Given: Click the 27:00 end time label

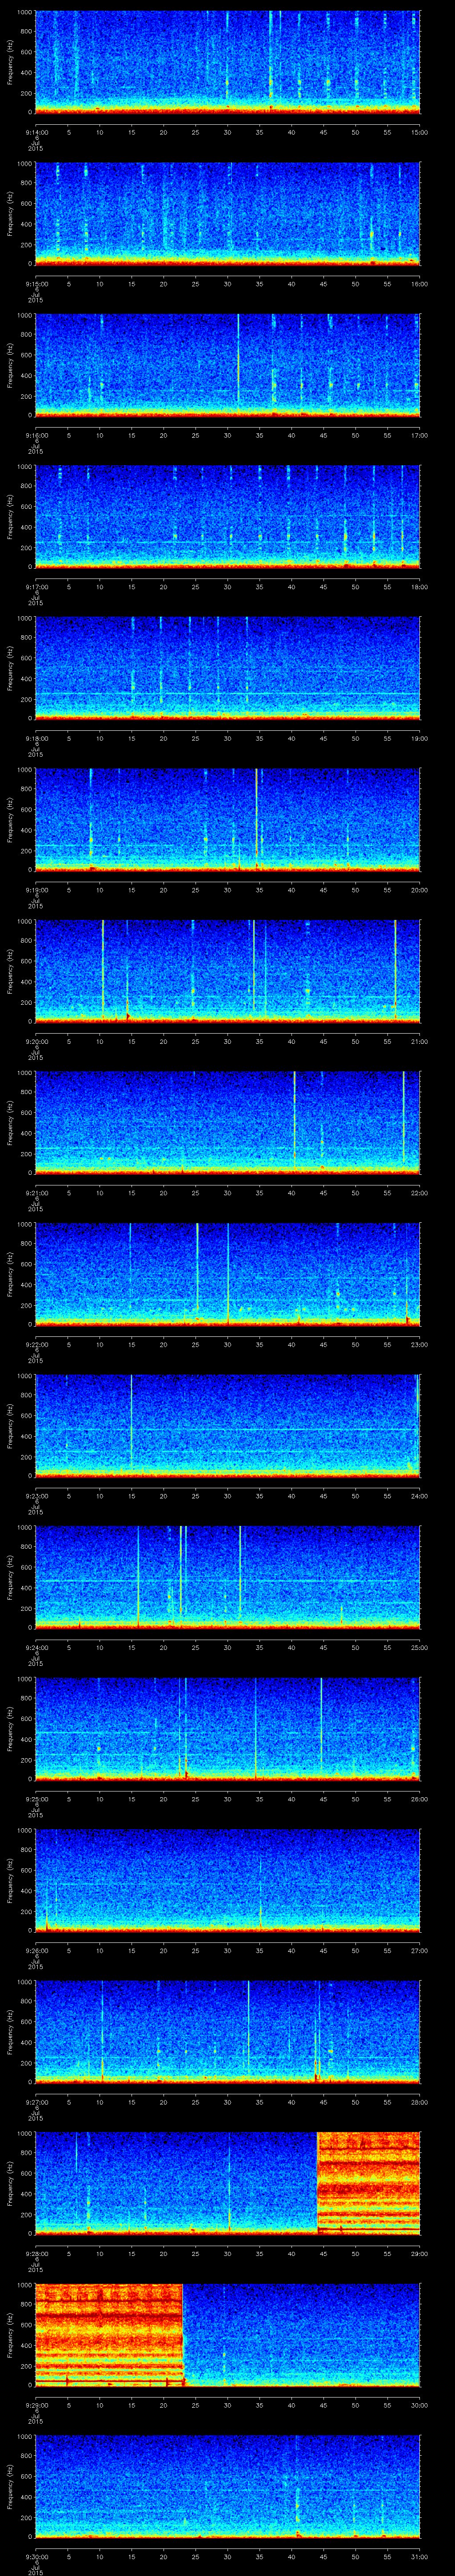Looking at the screenshot, I should tap(419, 1950).
